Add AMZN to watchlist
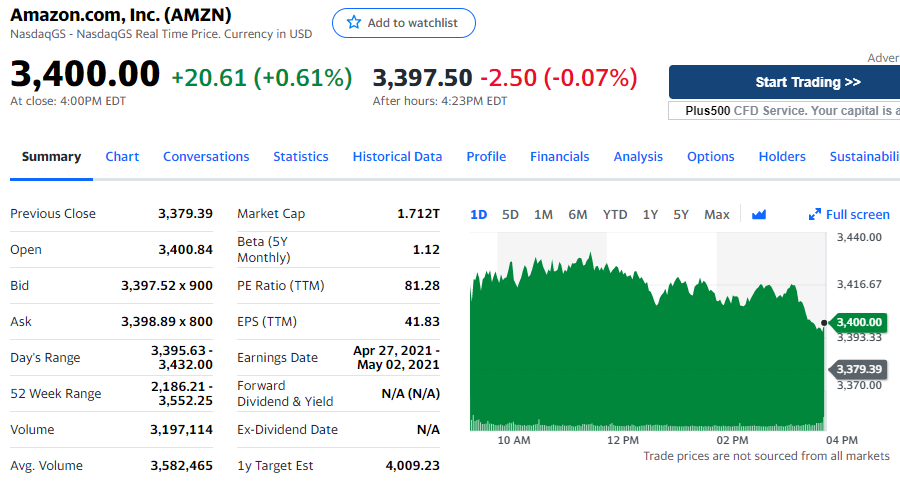This screenshot has height=483, width=900. click(x=404, y=23)
